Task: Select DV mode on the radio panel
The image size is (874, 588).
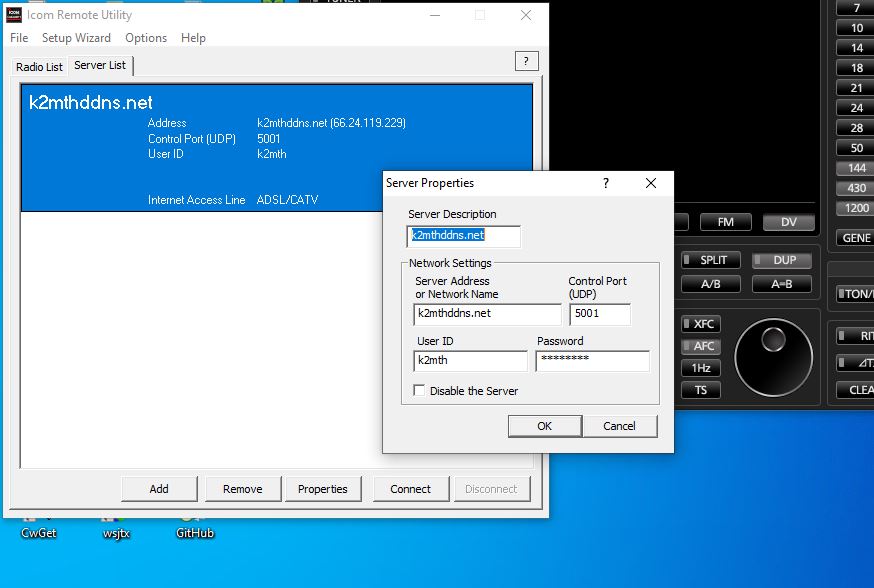Action: pos(789,222)
